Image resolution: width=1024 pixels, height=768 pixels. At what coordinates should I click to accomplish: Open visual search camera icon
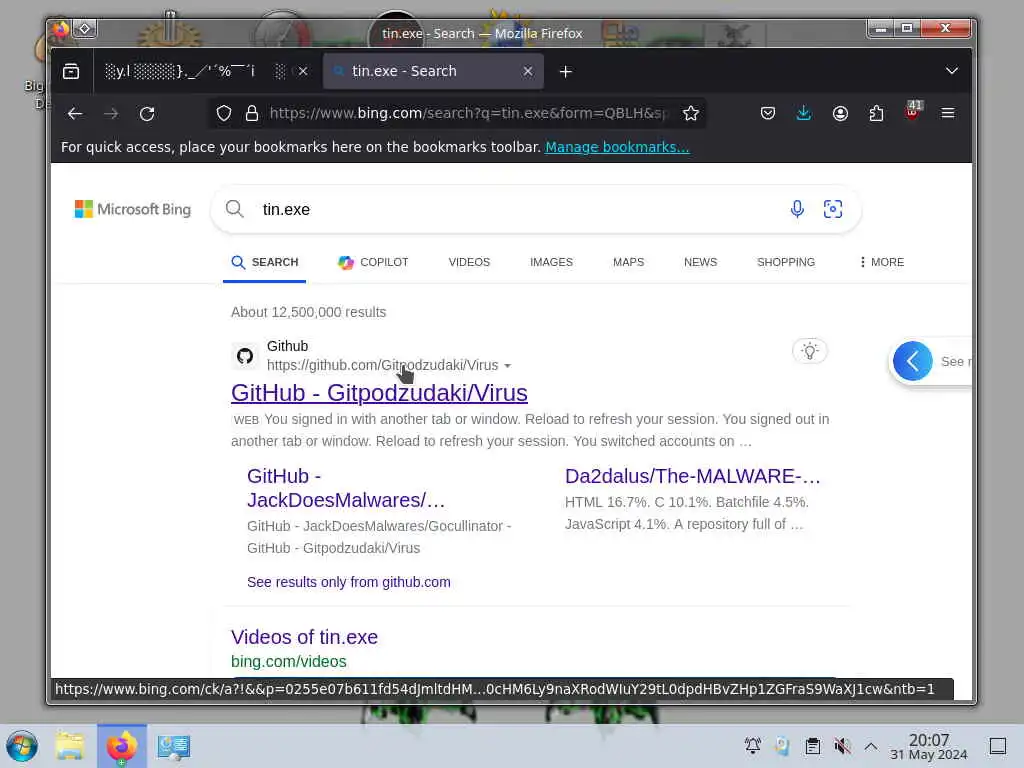coord(833,209)
